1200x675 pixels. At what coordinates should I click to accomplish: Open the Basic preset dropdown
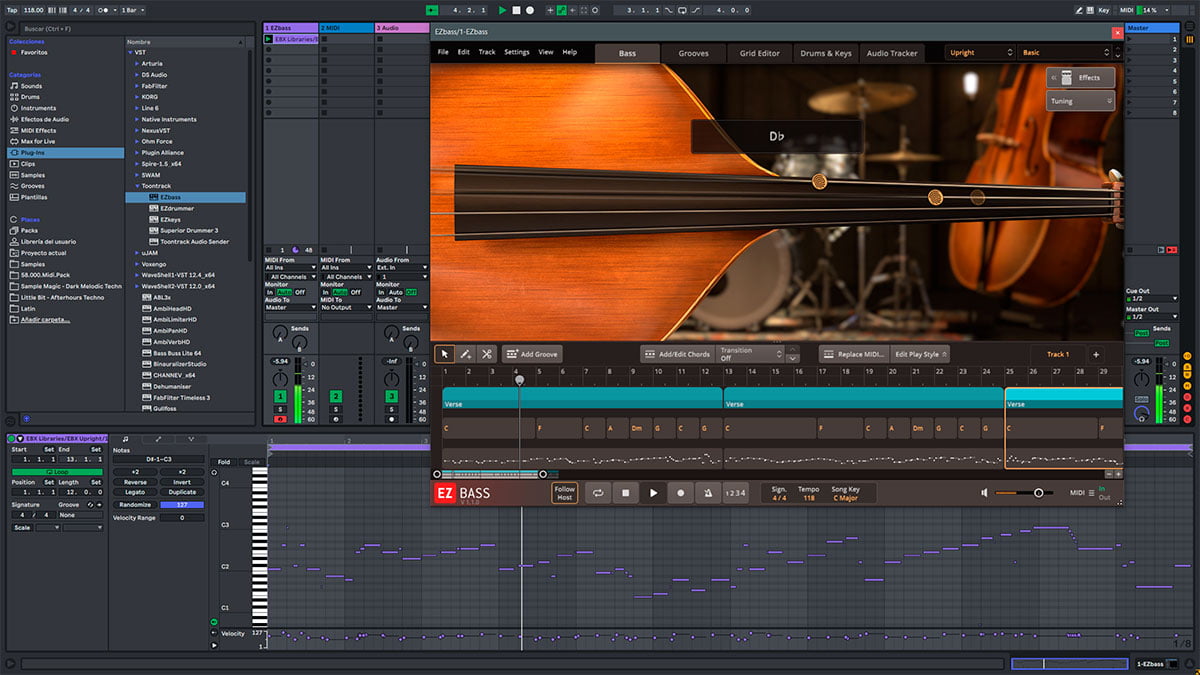click(1066, 52)
